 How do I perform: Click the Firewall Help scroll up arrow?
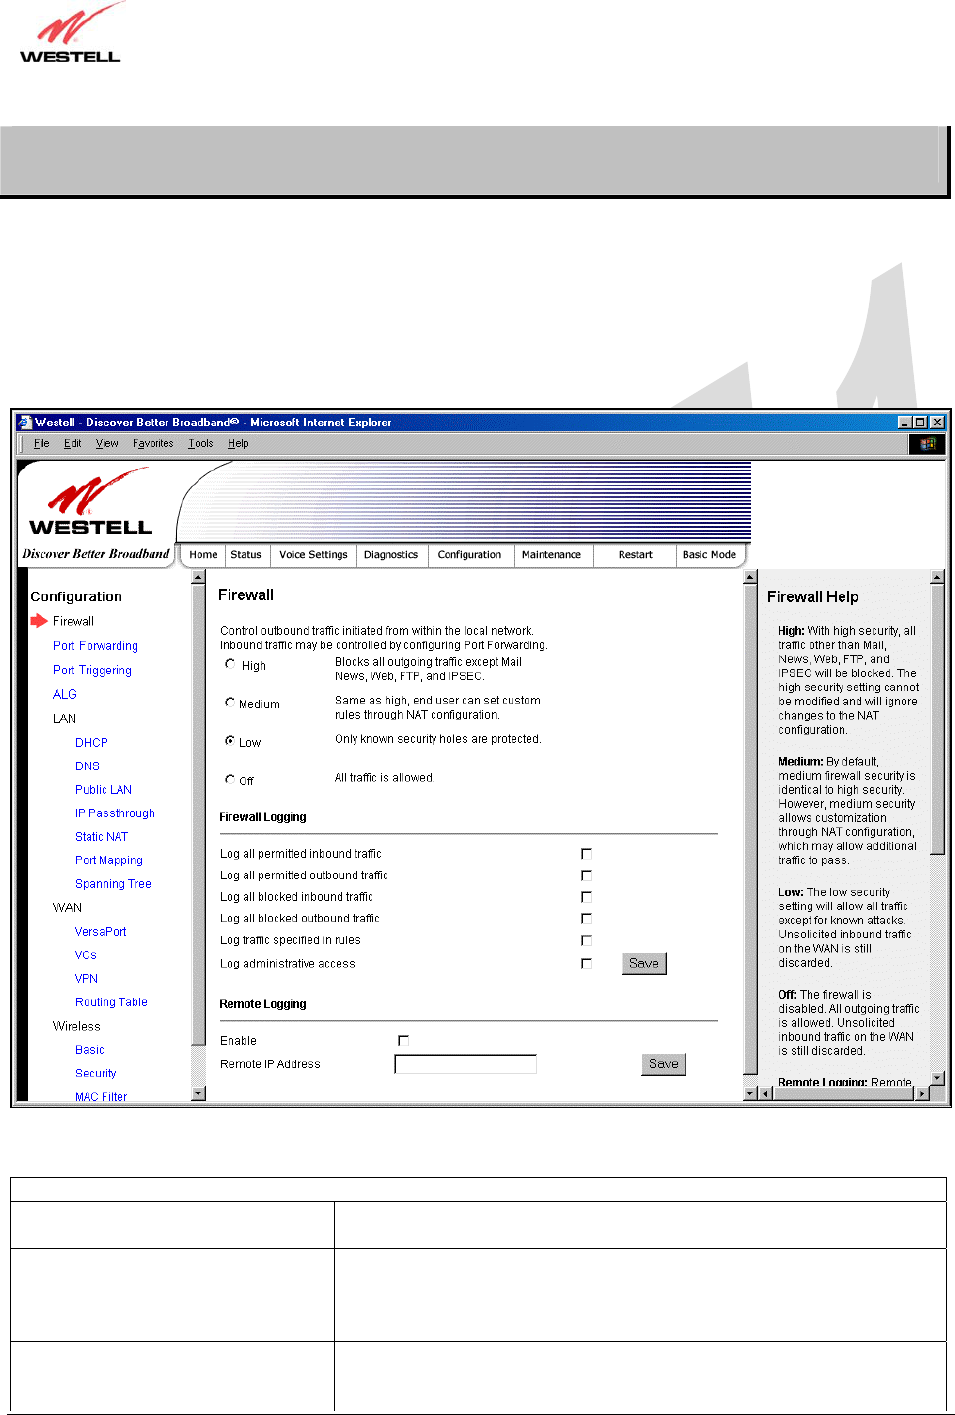coord(937,577)
